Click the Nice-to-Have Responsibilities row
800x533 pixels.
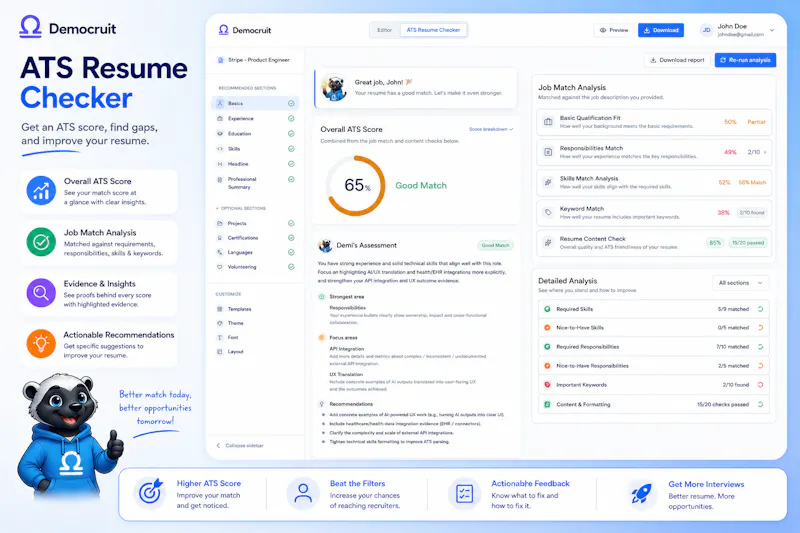654,366
